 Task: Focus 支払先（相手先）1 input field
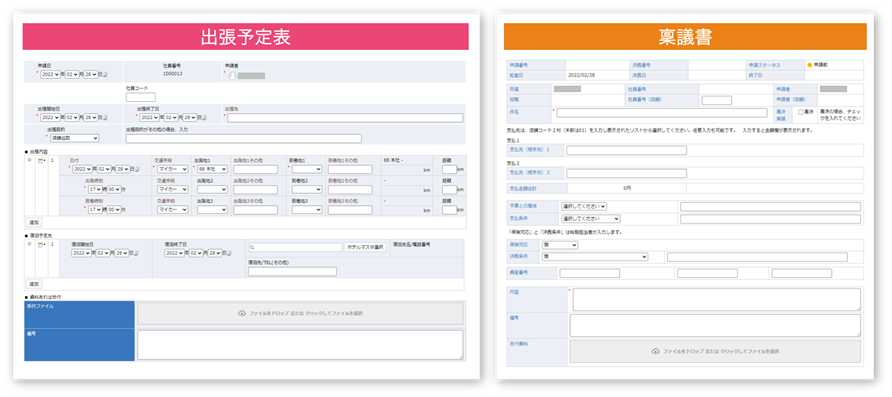pyautogui.click(x=626, y=150)
